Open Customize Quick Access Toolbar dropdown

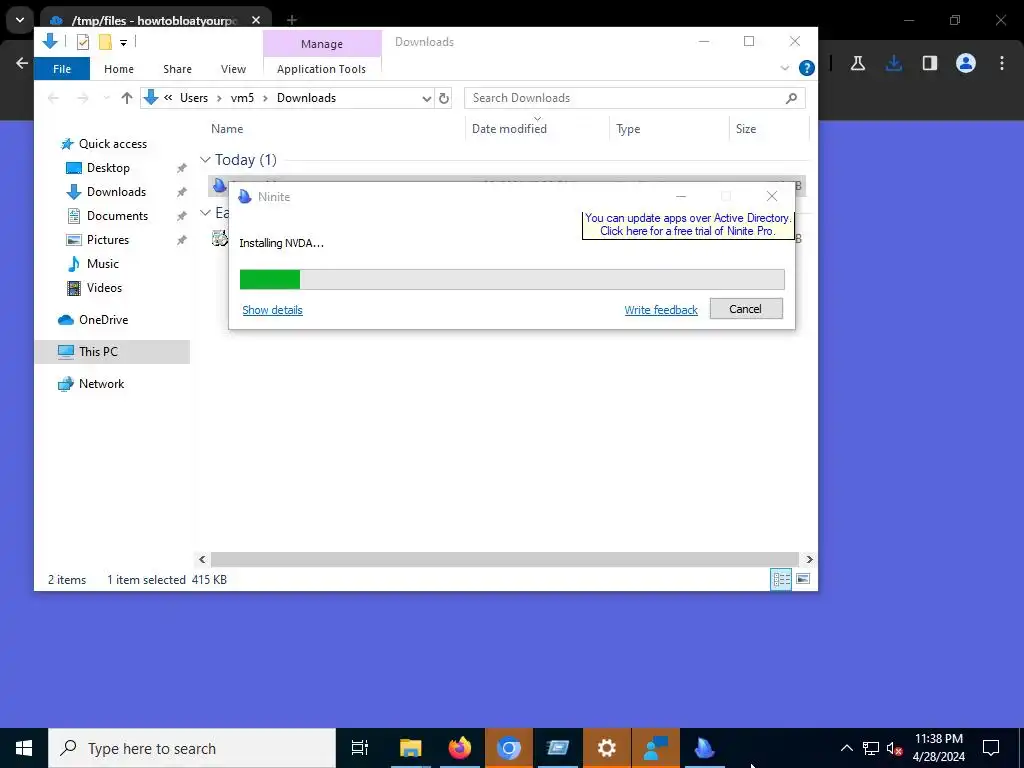(x=123, y=43)
